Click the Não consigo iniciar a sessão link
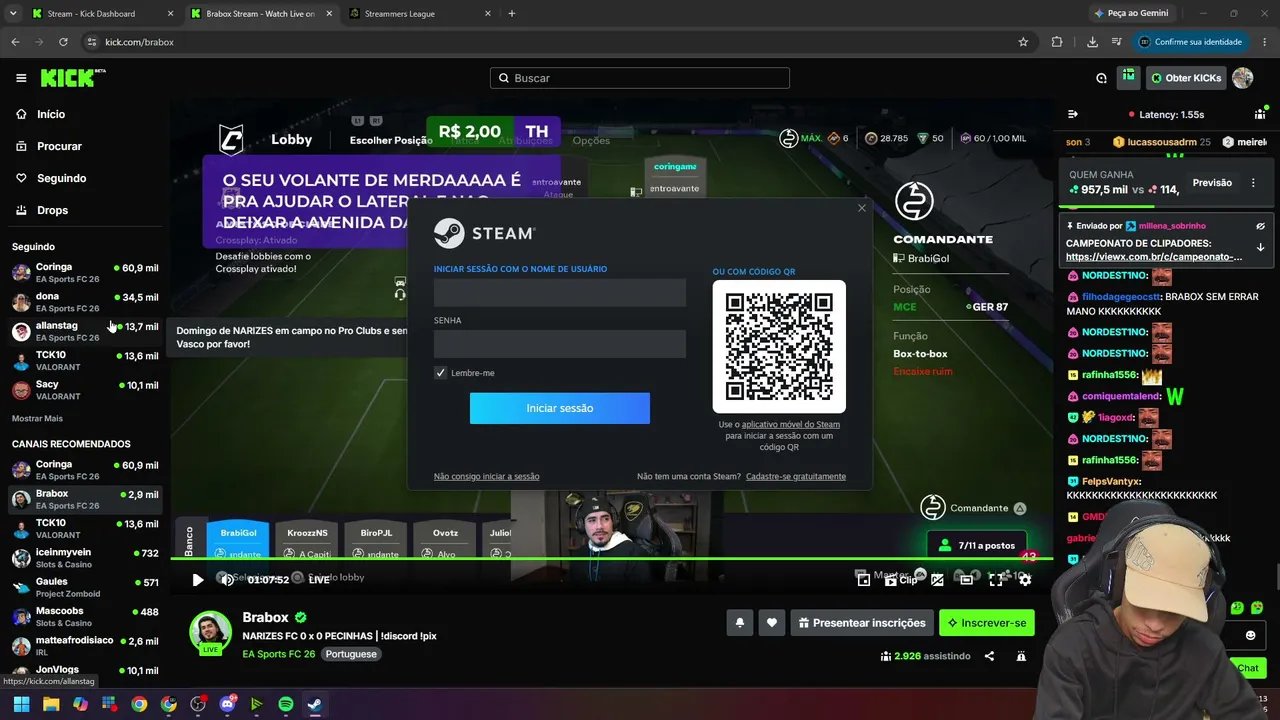 coord(486,476)
